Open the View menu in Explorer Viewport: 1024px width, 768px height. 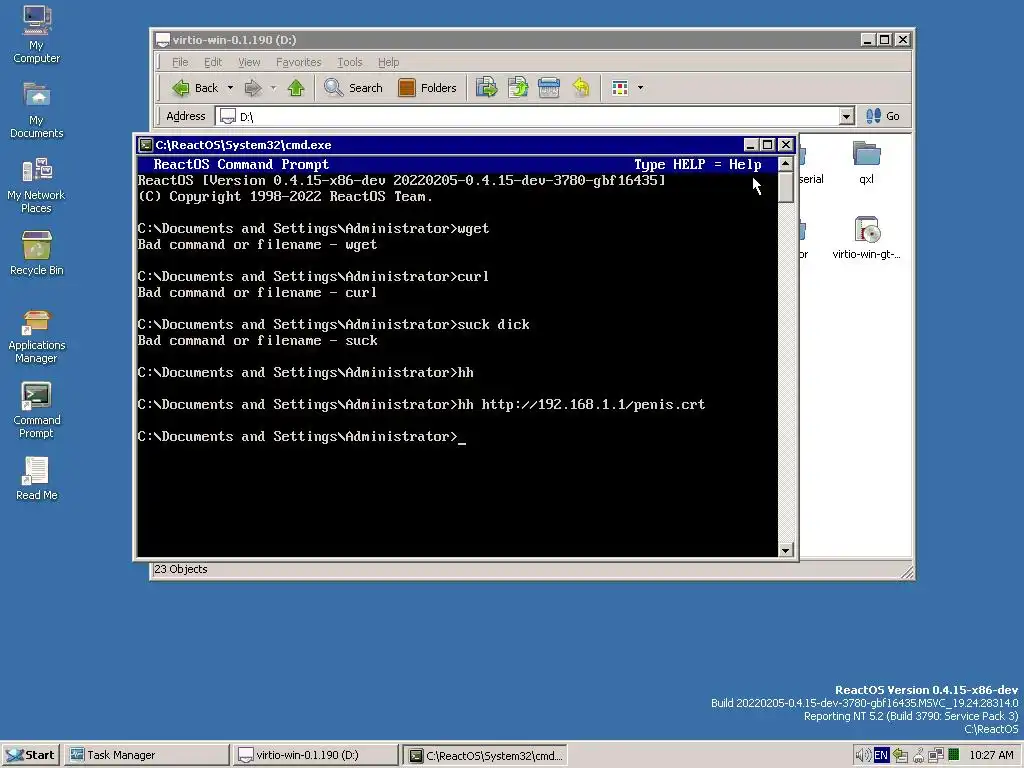249,62
